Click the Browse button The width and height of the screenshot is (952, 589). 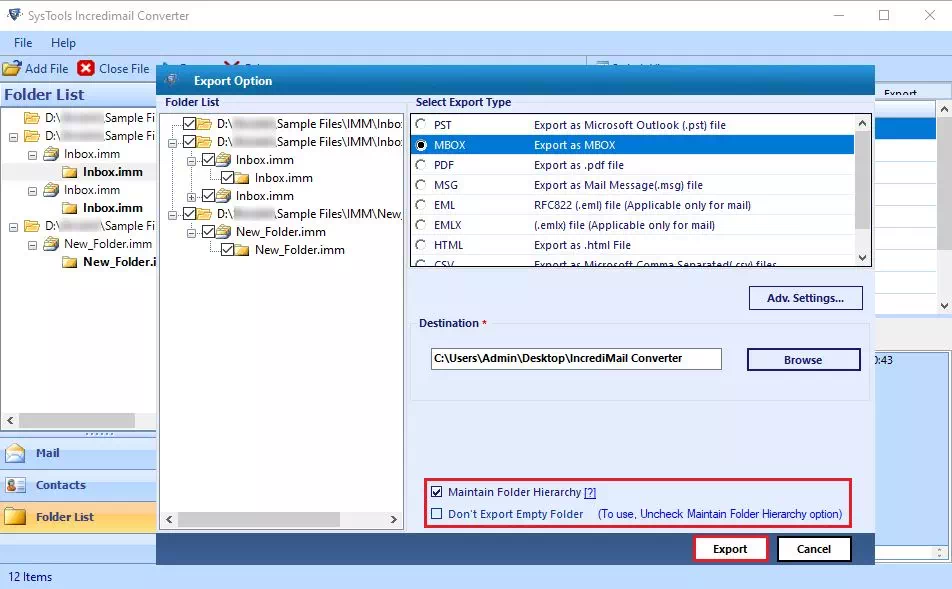coord(803,359)
